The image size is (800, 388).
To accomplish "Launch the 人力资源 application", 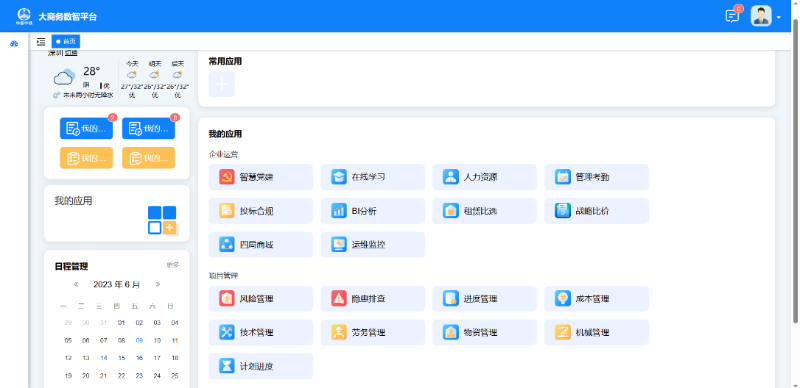I will (485, 177).
